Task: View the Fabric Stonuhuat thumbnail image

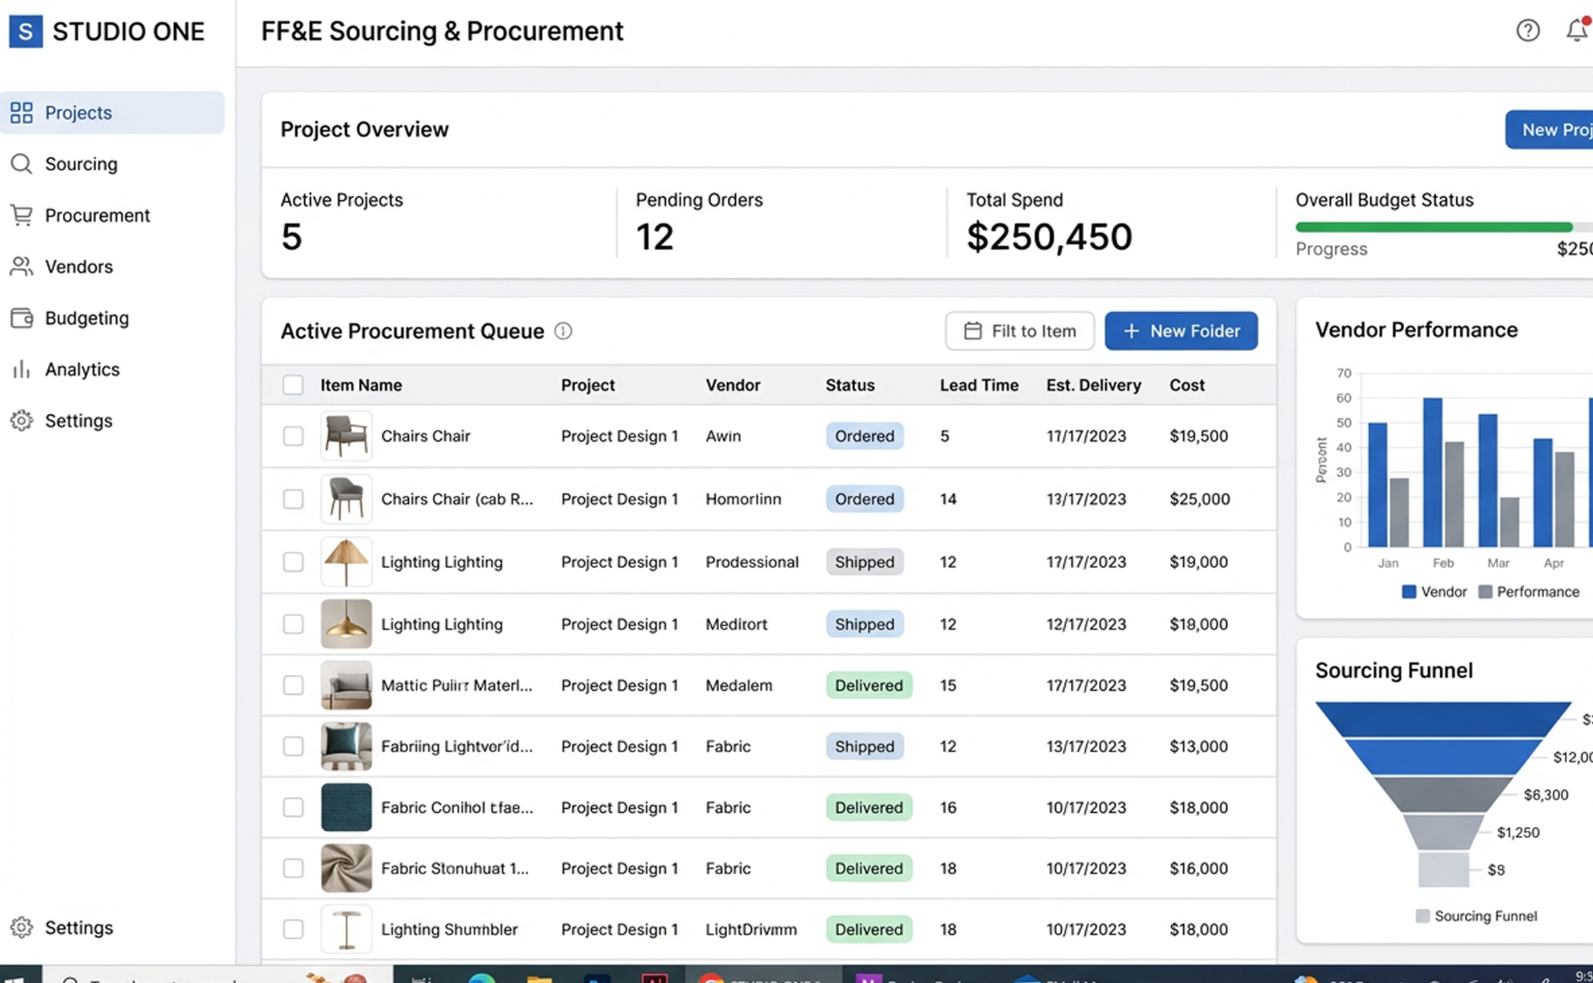Action: pos(346,868)
